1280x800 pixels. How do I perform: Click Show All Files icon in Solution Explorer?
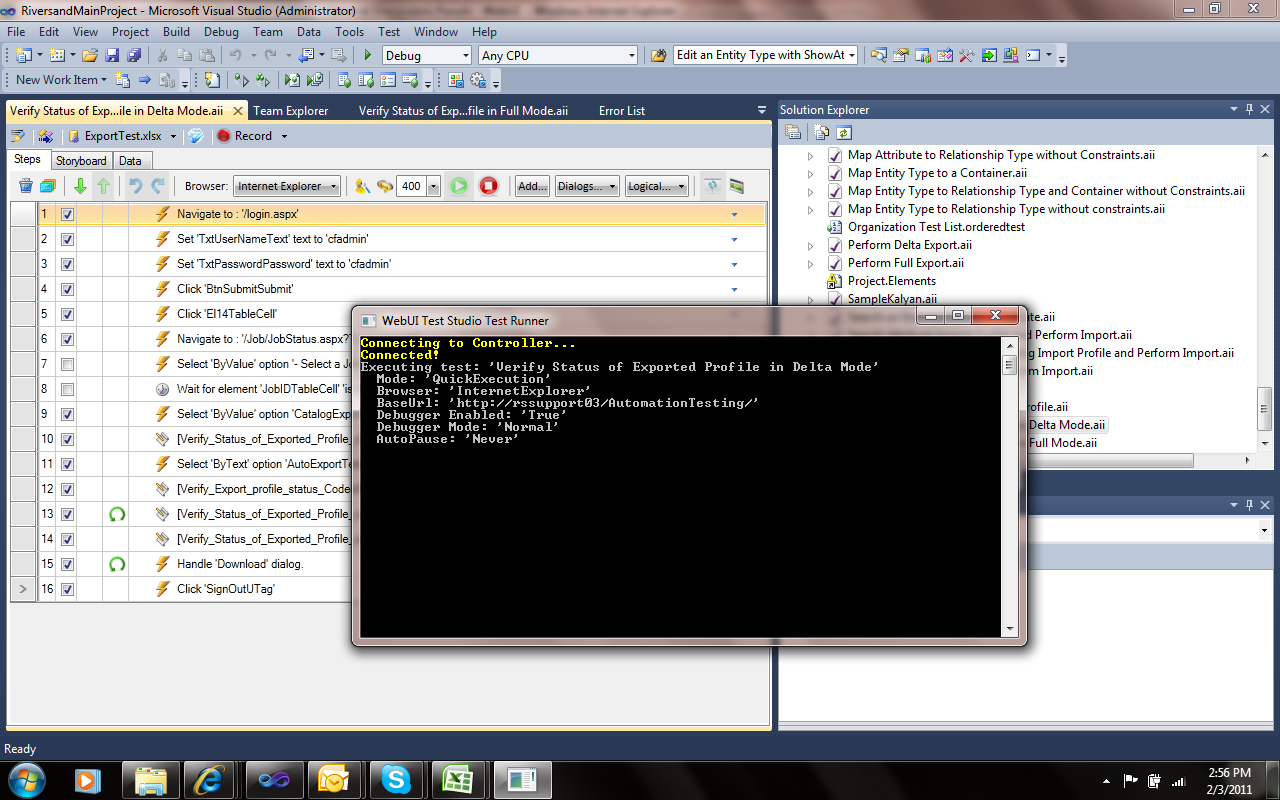pyautogui.click(x=821, y=132)
